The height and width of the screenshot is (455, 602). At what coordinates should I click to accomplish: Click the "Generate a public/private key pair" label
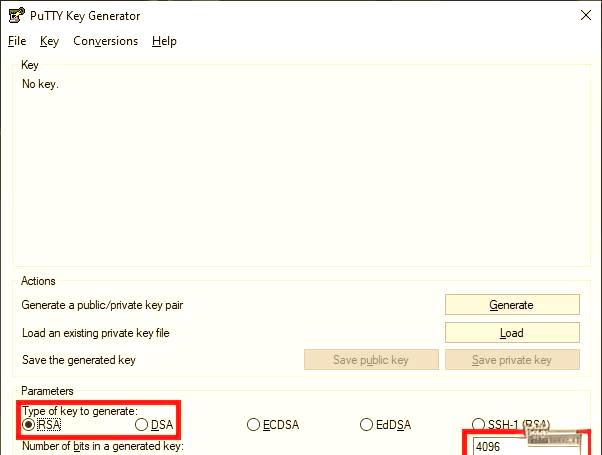pyautogui.click(x=102, y=305)
